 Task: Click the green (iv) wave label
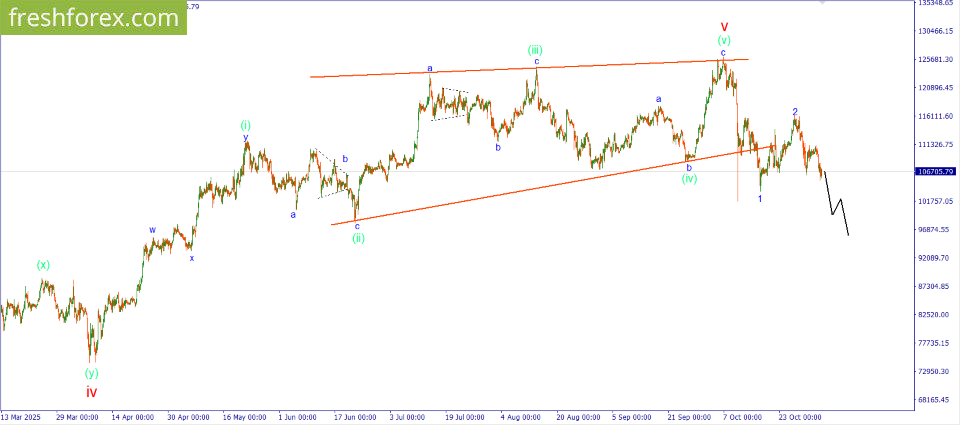point(689,179)
